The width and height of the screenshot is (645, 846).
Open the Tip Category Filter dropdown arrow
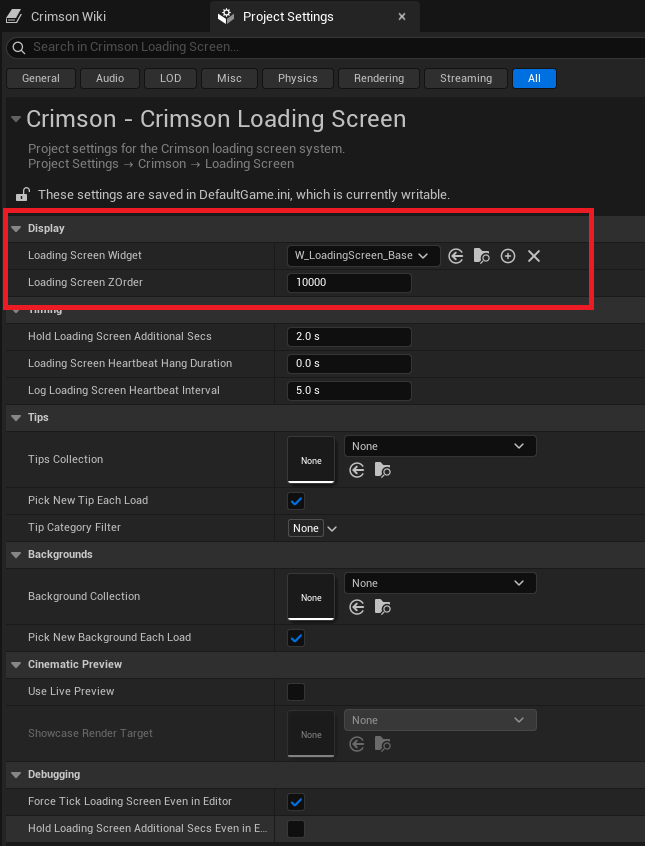coord(332,528)
